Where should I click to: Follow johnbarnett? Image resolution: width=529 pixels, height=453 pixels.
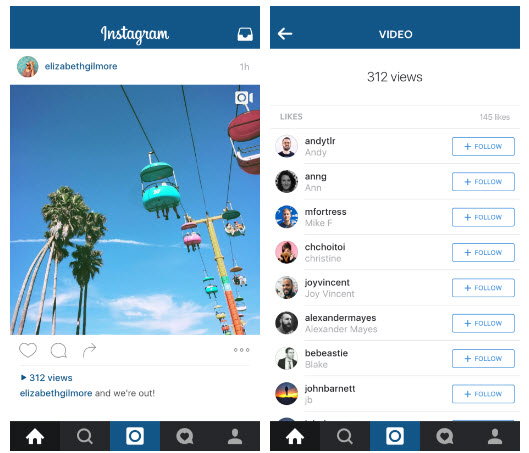pos(483,394)
